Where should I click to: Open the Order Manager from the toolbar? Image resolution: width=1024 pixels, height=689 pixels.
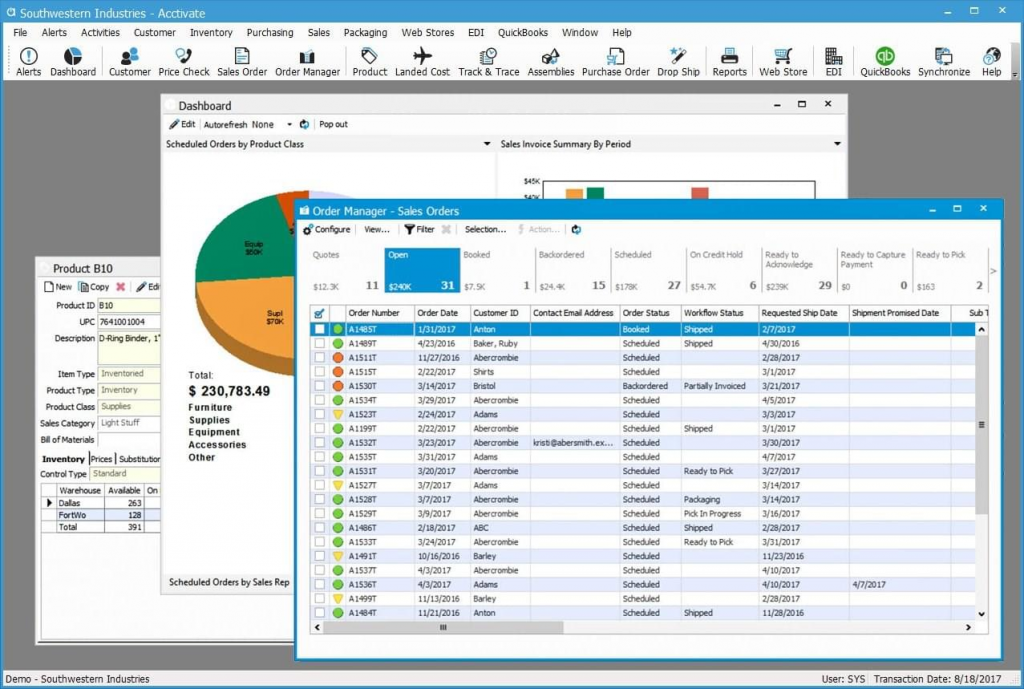click(307, 60)
